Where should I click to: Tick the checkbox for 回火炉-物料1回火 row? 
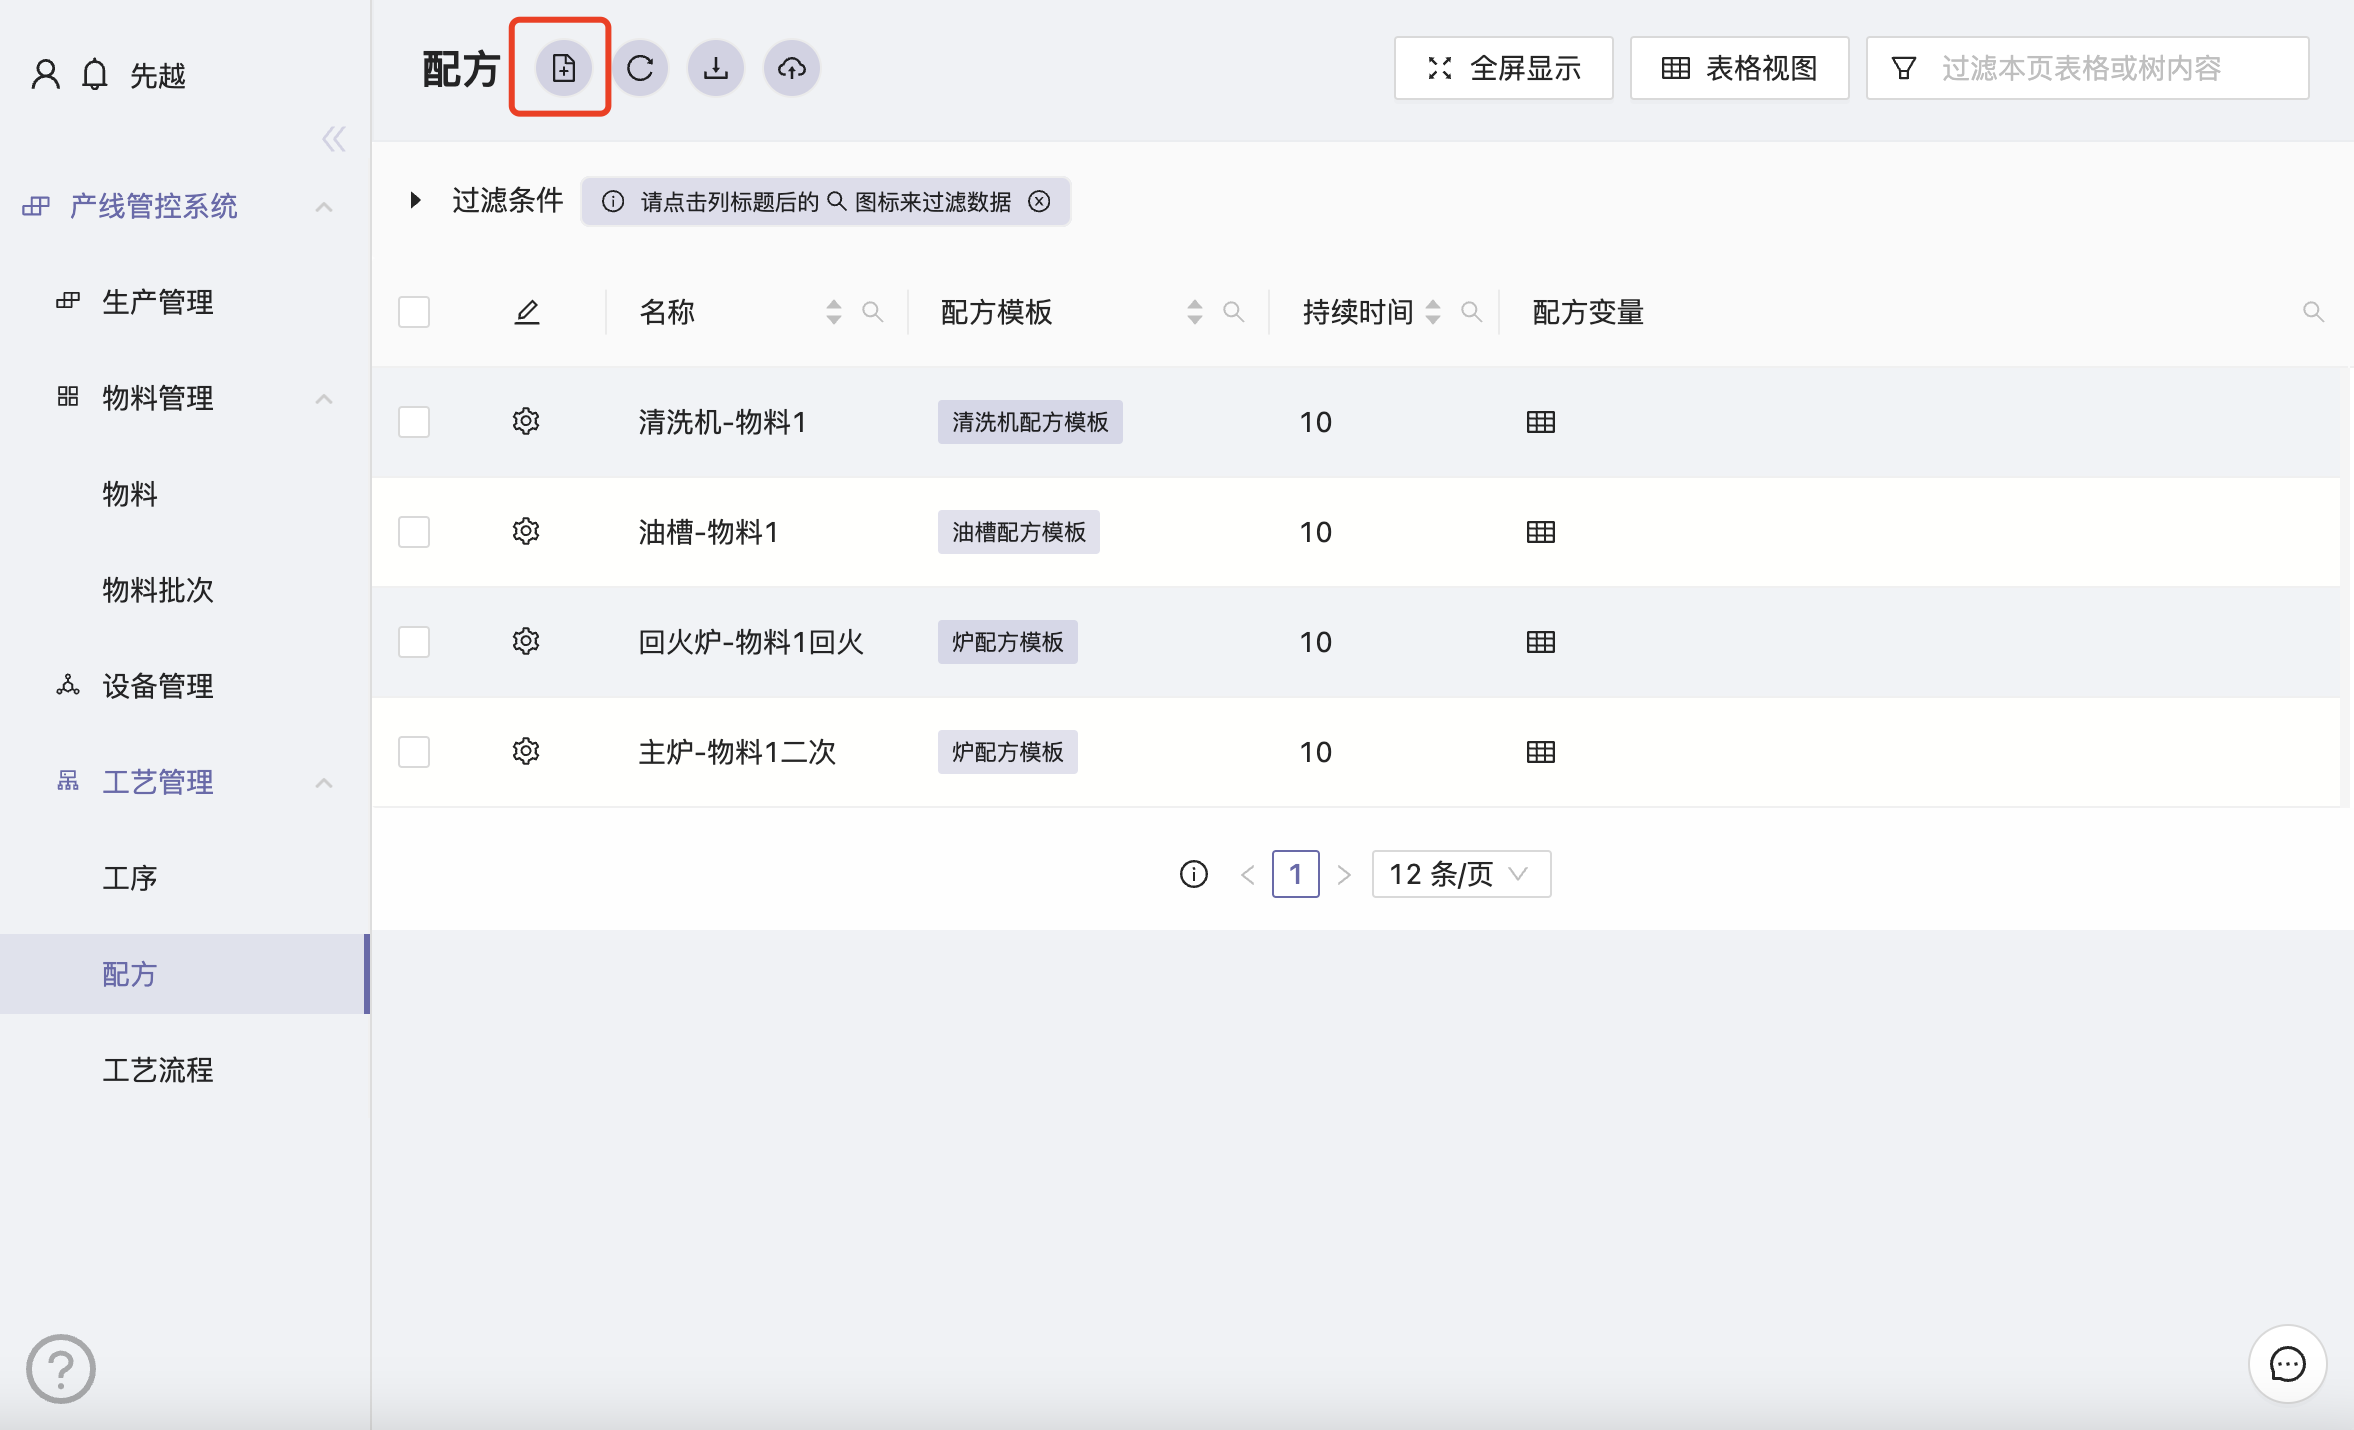tap(414, 642)
